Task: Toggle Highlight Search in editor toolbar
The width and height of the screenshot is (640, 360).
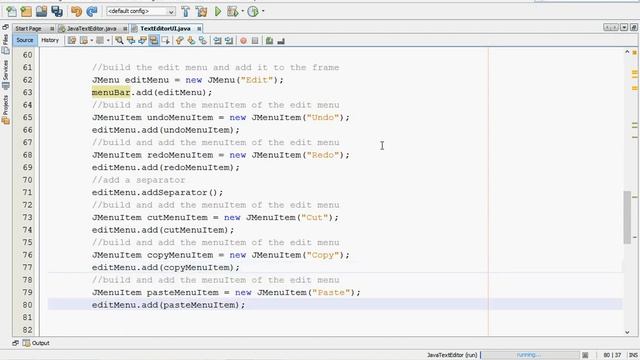Action: click(x=154, y=40)
